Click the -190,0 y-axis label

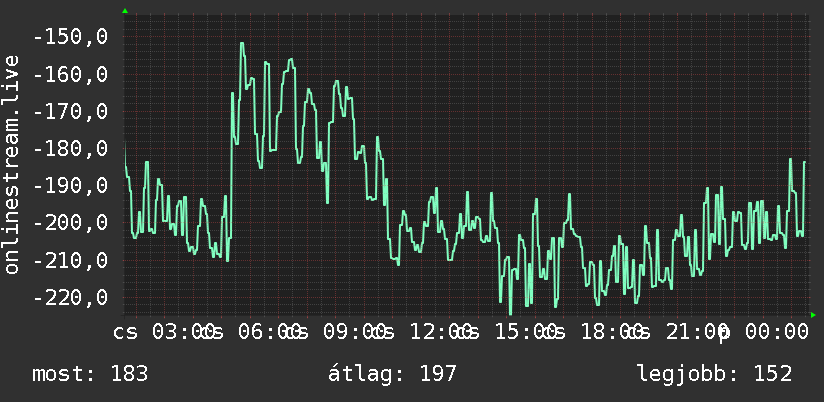pos(71,185)
